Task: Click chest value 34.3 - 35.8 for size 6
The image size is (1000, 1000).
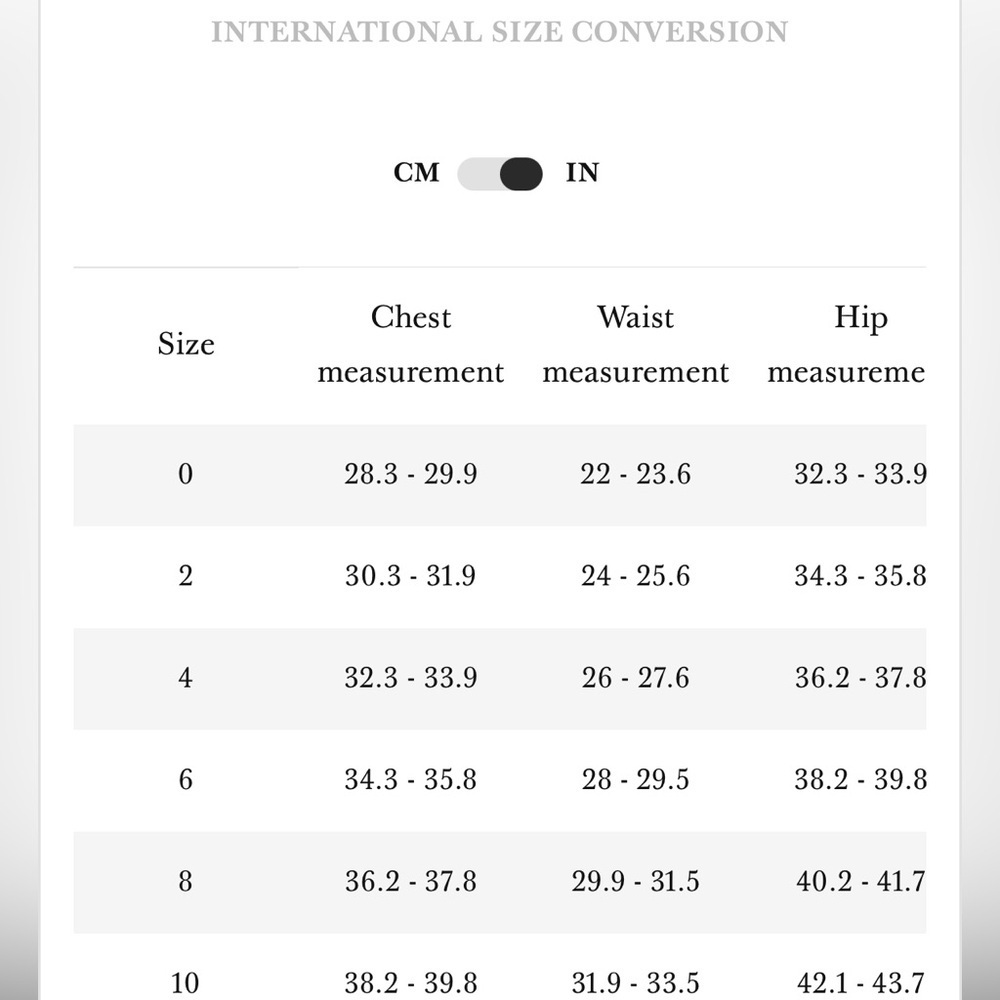Action: pyautogui.click(x=411, y=779)
